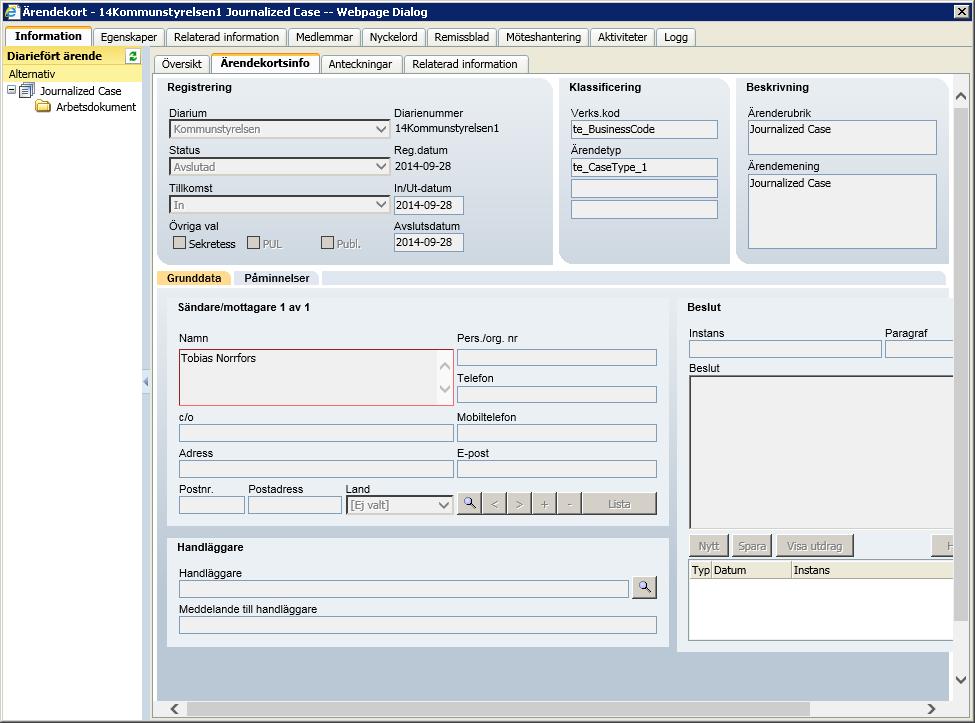Toggle the PUL checkbox
Screen dimensions: 975x723
pyautogui.click(x=253, y=242)
